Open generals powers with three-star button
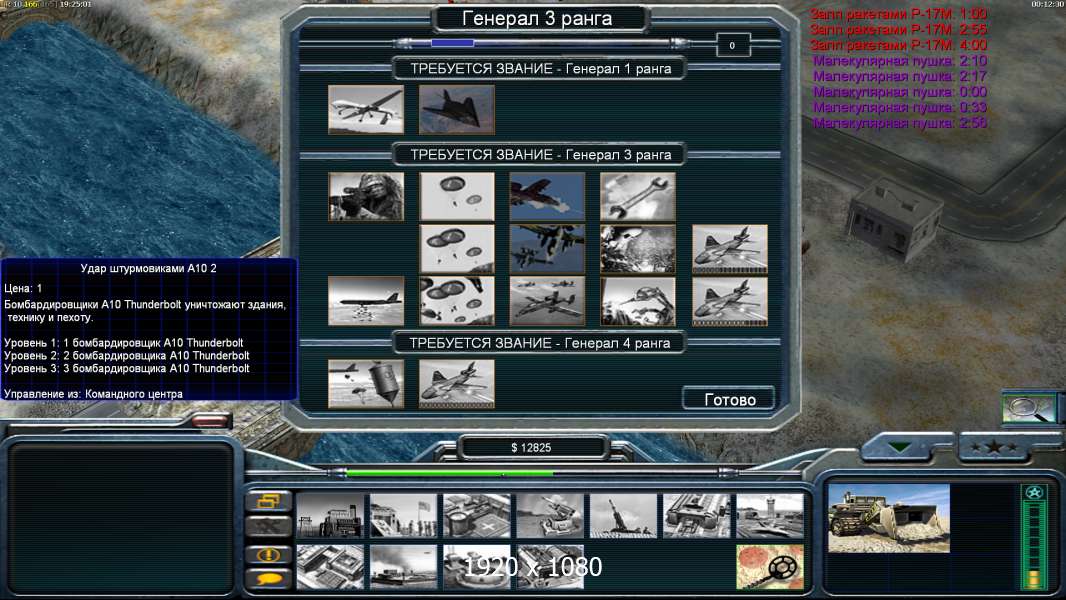 (994, 447)
